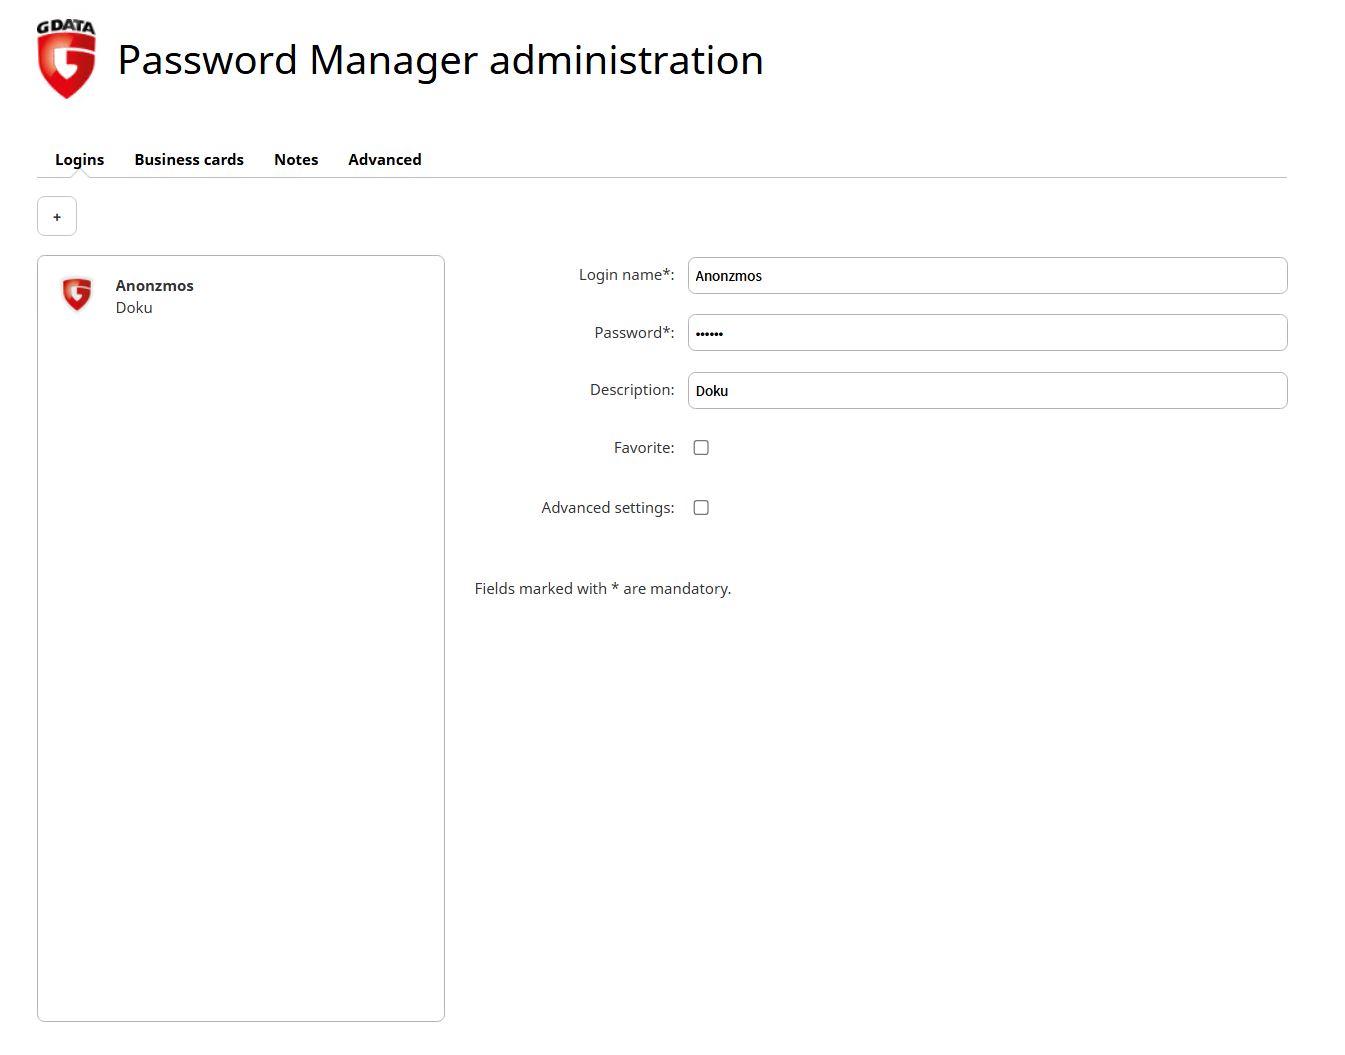Viewport: 1345px width, 1055px height.
Task: Click the Password Manager administration heading
Action: point(440,60)
